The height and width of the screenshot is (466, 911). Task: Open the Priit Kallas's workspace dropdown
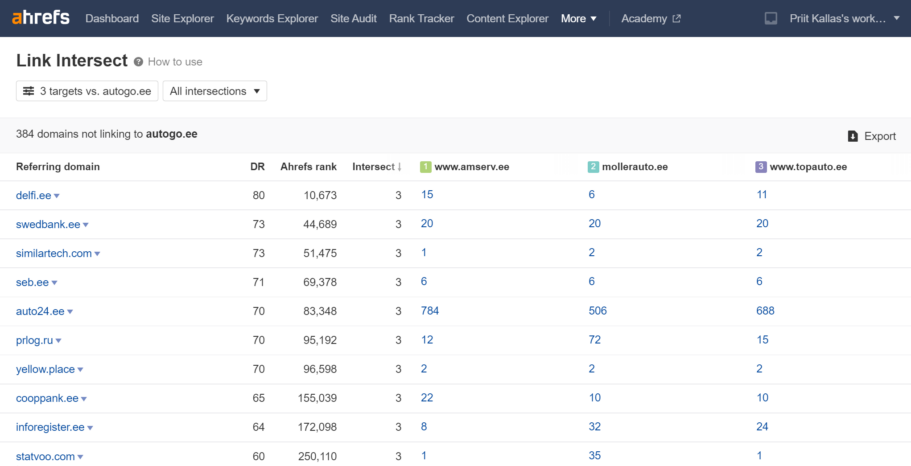[845, 19]
